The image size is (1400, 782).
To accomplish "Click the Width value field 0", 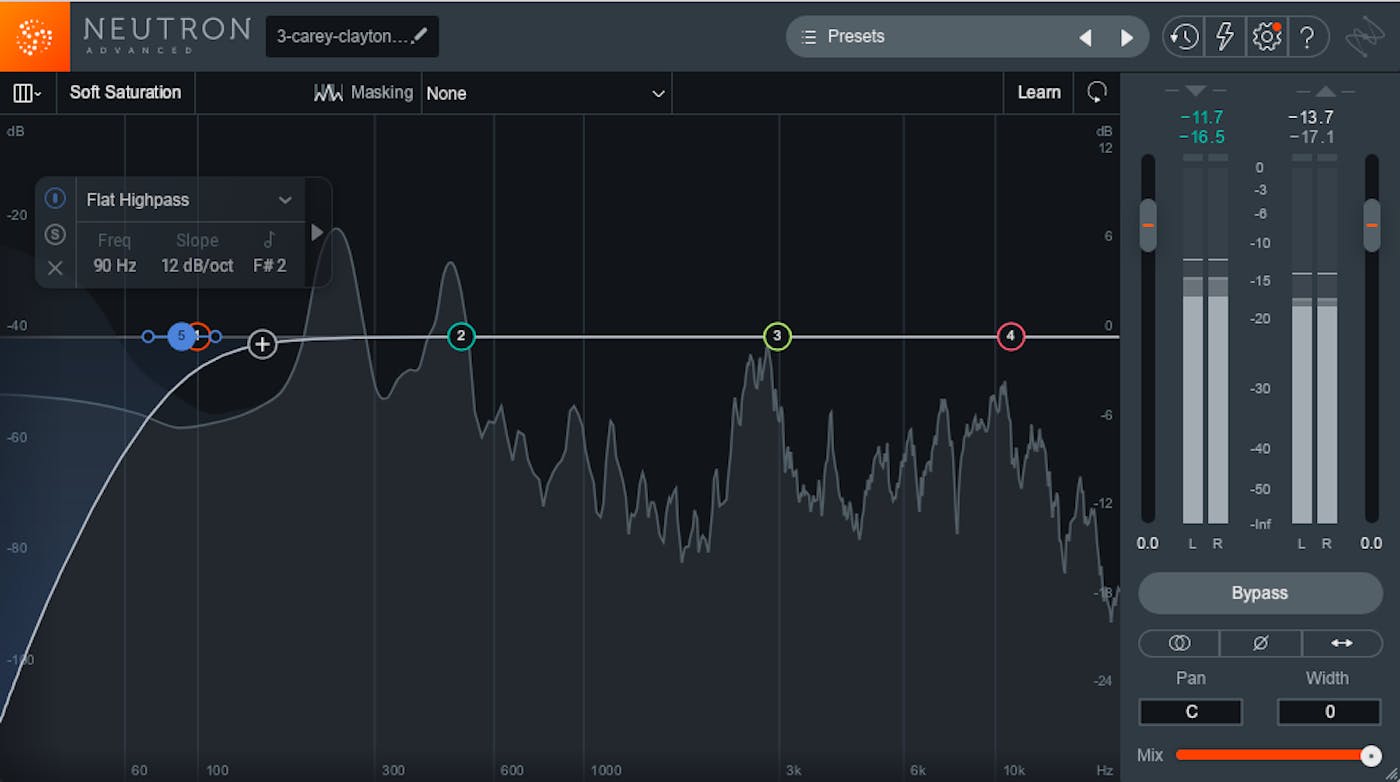I will pos(1329,712).
